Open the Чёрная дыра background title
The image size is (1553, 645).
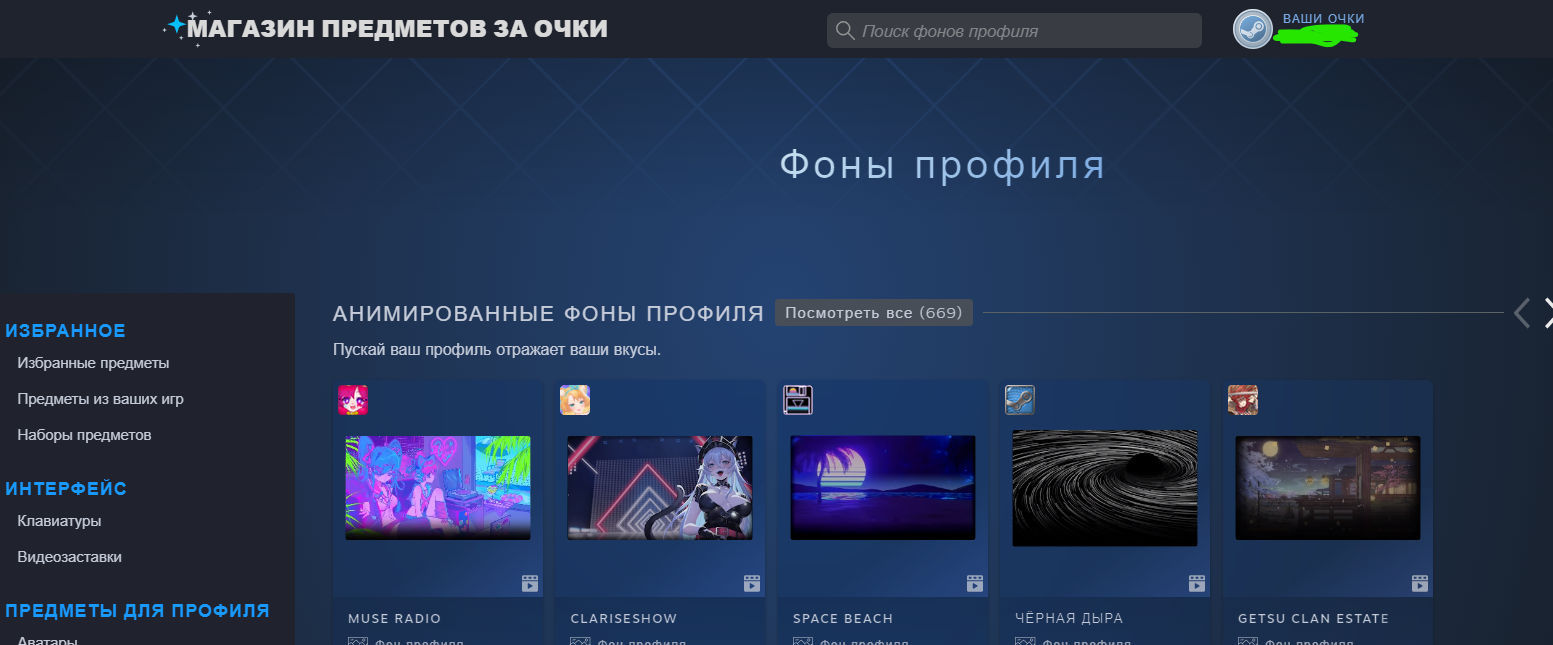click(1069, 618)
